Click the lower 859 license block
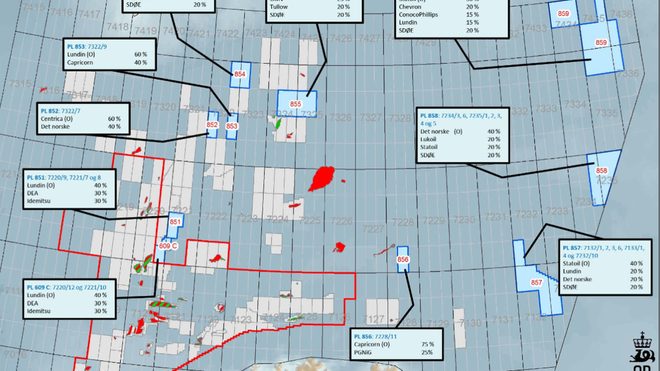 (x=601, y=43)
